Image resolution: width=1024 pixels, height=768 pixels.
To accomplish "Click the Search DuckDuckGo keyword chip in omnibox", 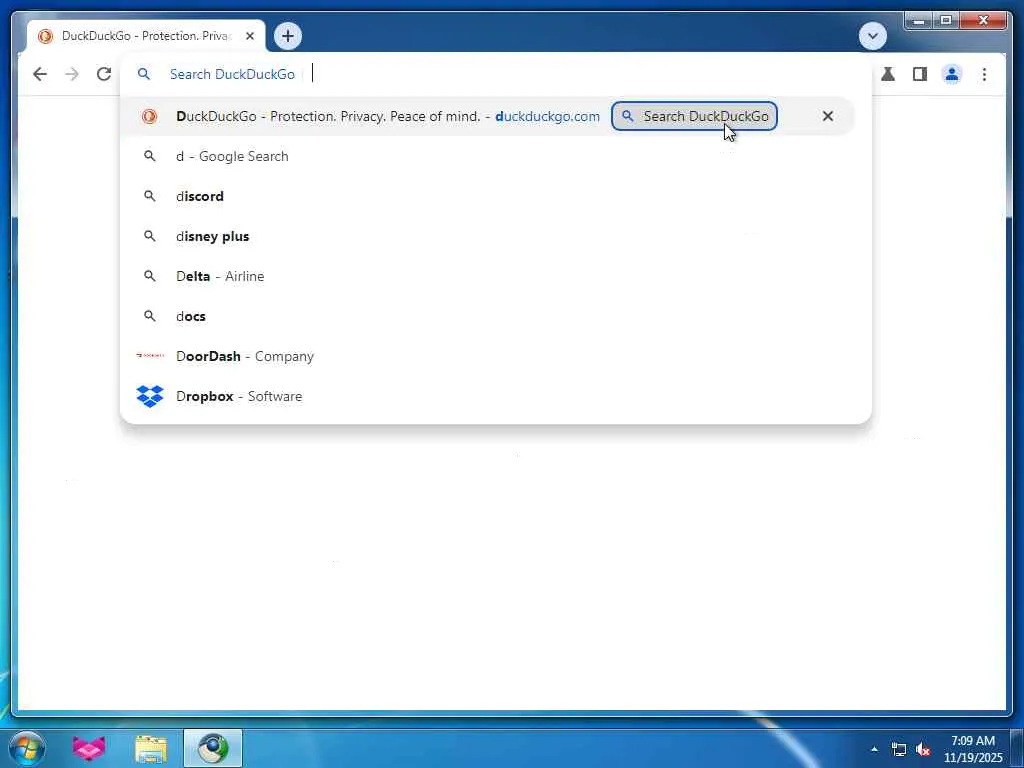I will [232, 74].
